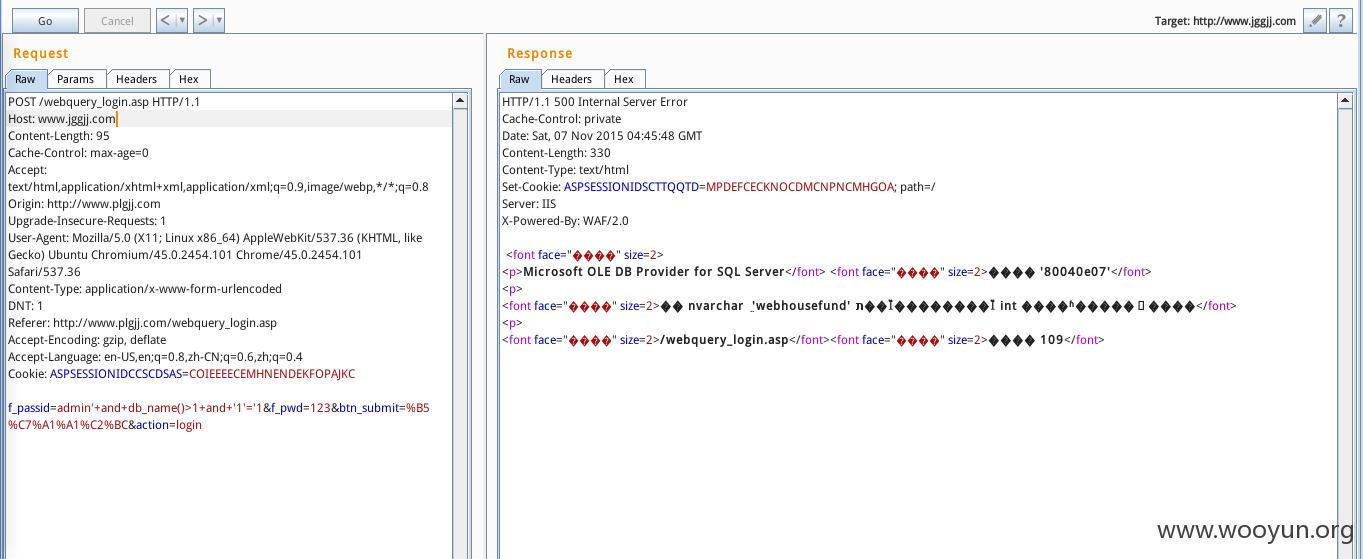The width and height of the screenshot is (1363, 559).
Task: Switch to the Response Hex tab
Action: [x=624, y=79]
